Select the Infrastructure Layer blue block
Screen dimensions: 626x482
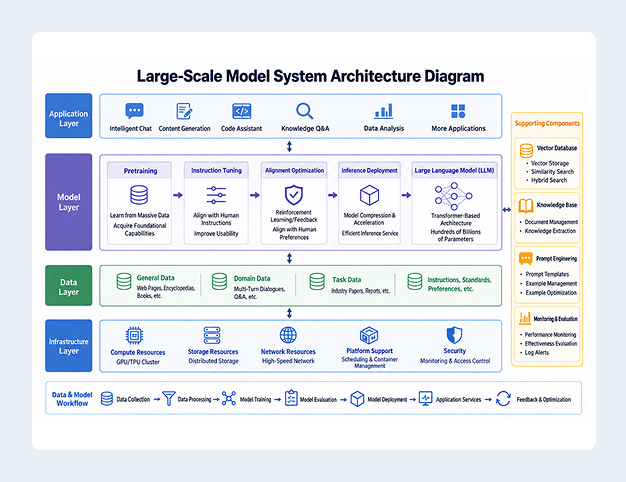pos(69,346)
